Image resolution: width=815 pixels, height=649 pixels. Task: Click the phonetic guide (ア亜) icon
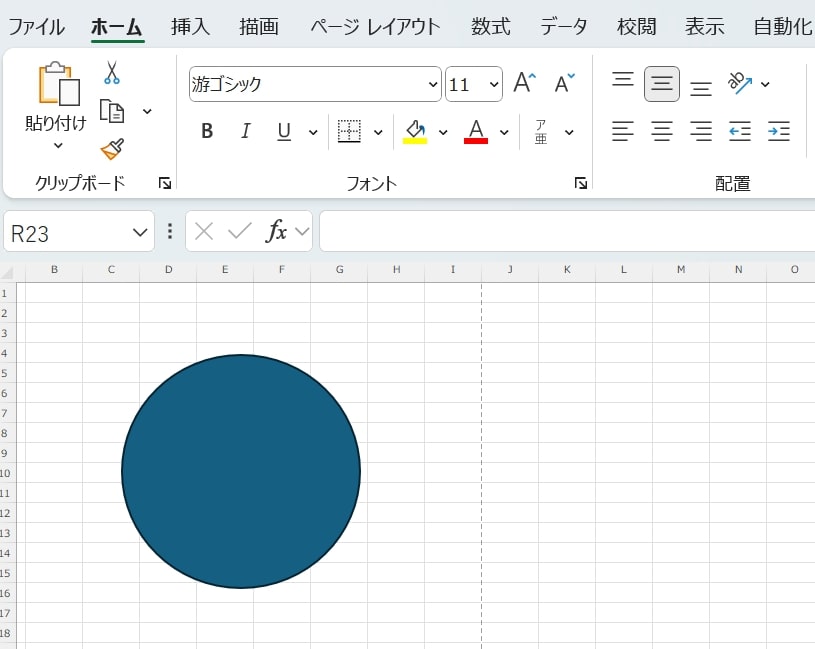point(541,131)
